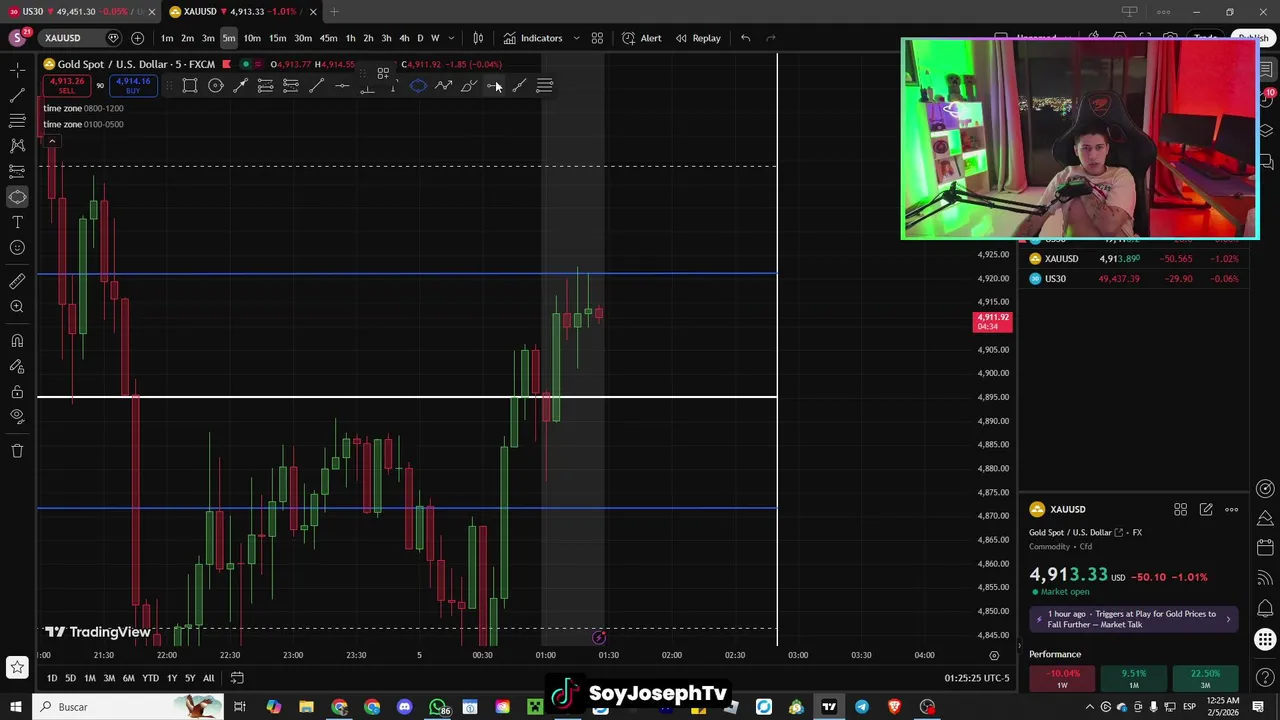
Task: Open the layout setup grid icon
Action: coord(597,38)
